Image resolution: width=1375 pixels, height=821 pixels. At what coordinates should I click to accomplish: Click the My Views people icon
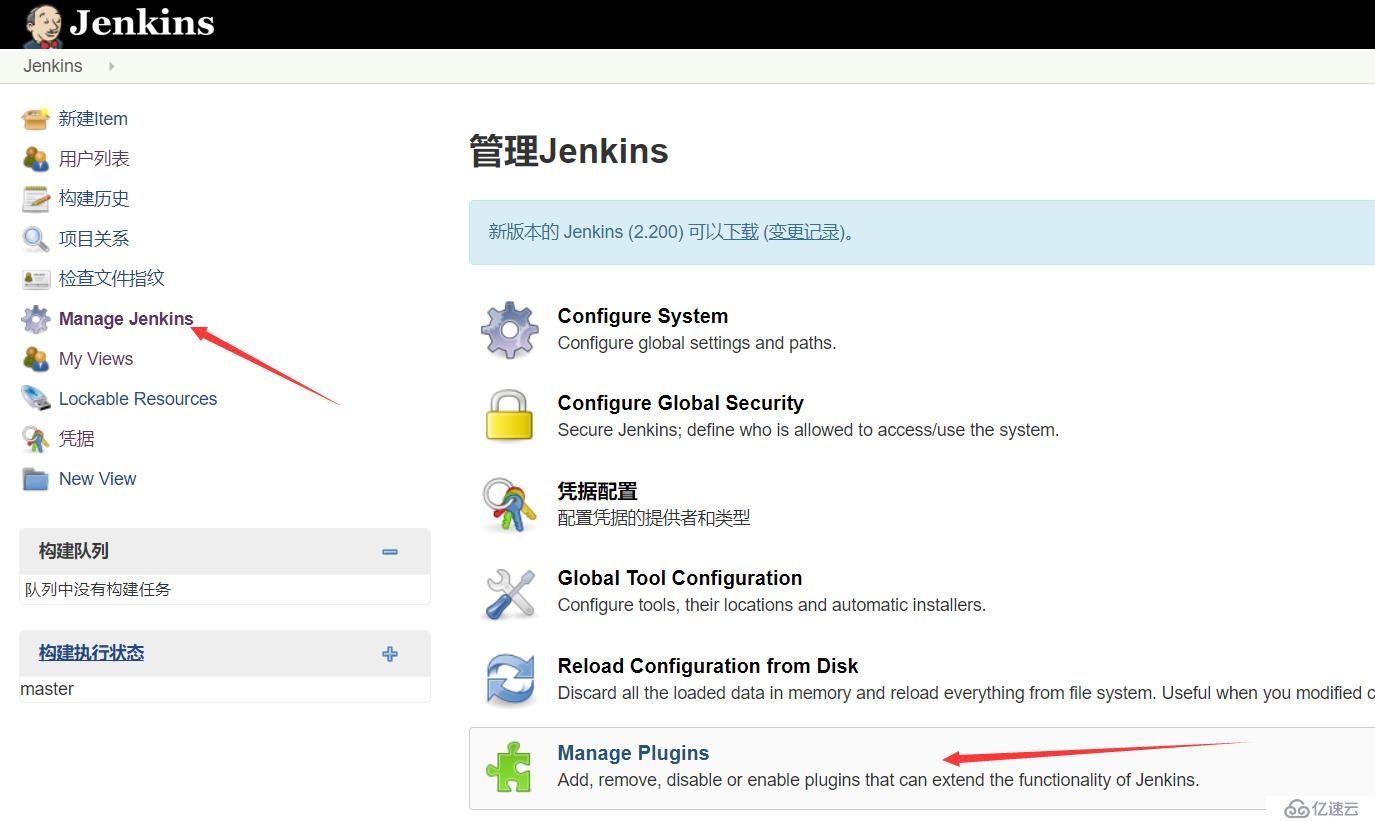(36, 359)
